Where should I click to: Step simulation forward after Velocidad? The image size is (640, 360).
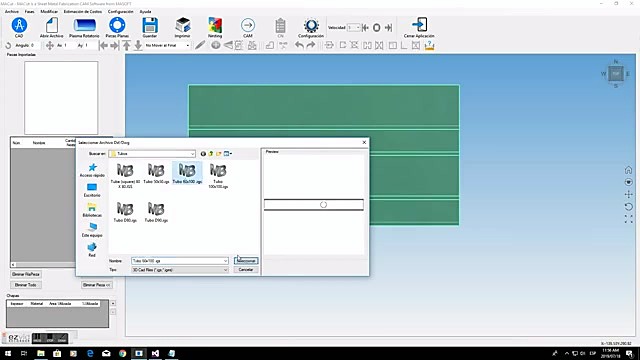click(389, 28)
